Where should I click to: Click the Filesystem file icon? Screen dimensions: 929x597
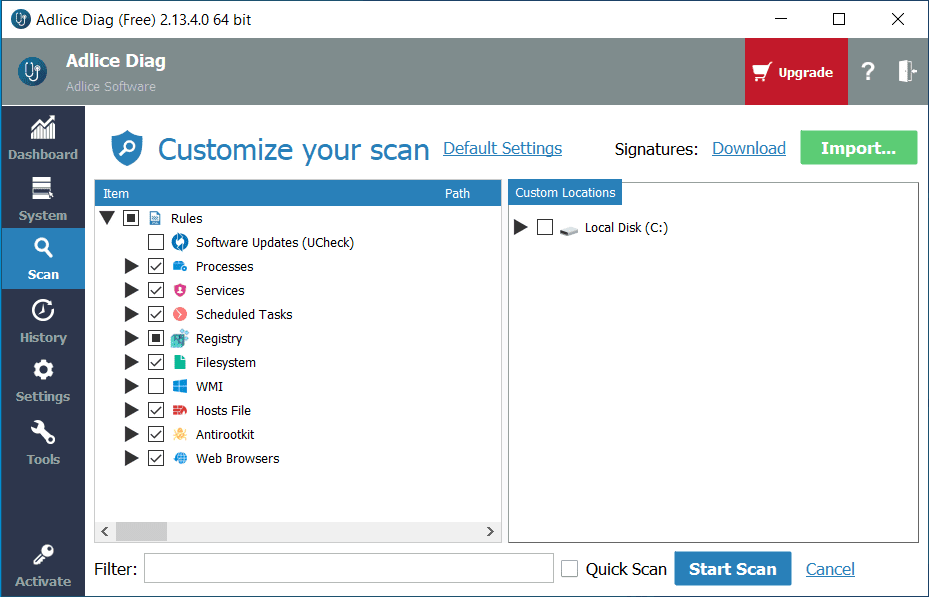click(x=180, y=362)
